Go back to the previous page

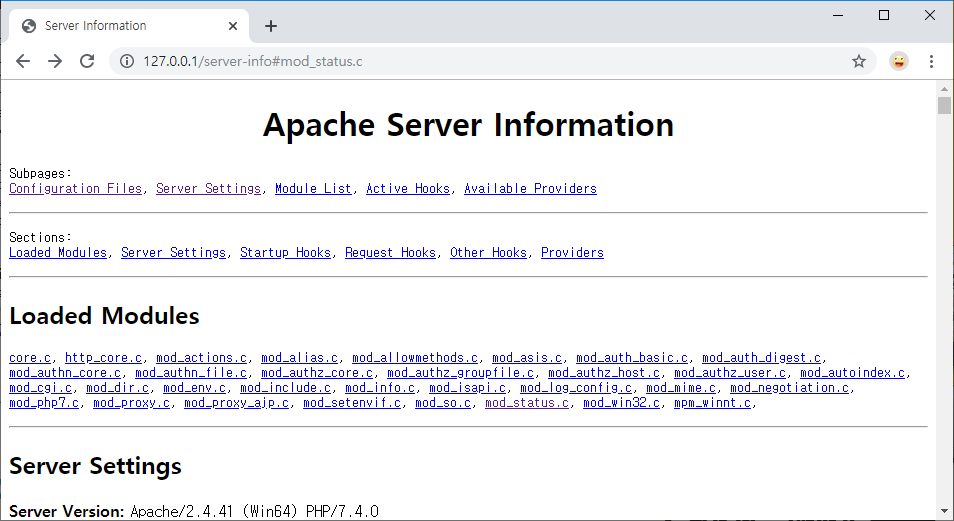(x=23, y=61)
